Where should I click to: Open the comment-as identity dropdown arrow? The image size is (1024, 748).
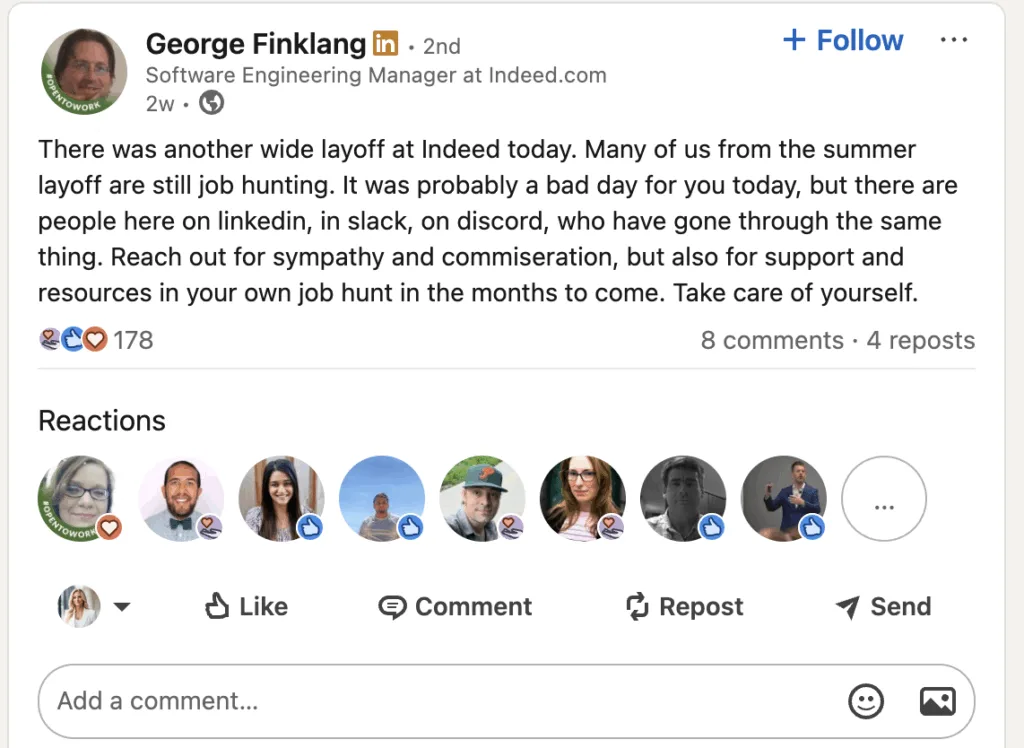(x=121, y=607)
